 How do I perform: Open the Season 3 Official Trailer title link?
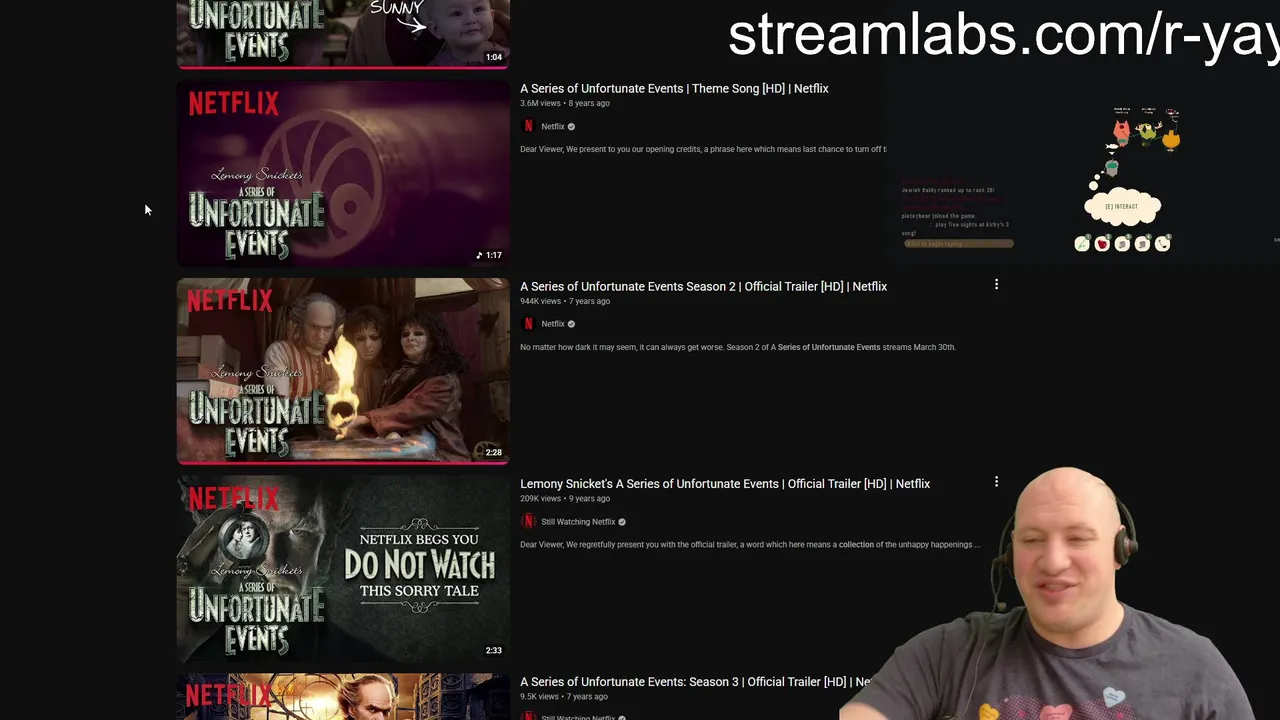pos(695,682)
